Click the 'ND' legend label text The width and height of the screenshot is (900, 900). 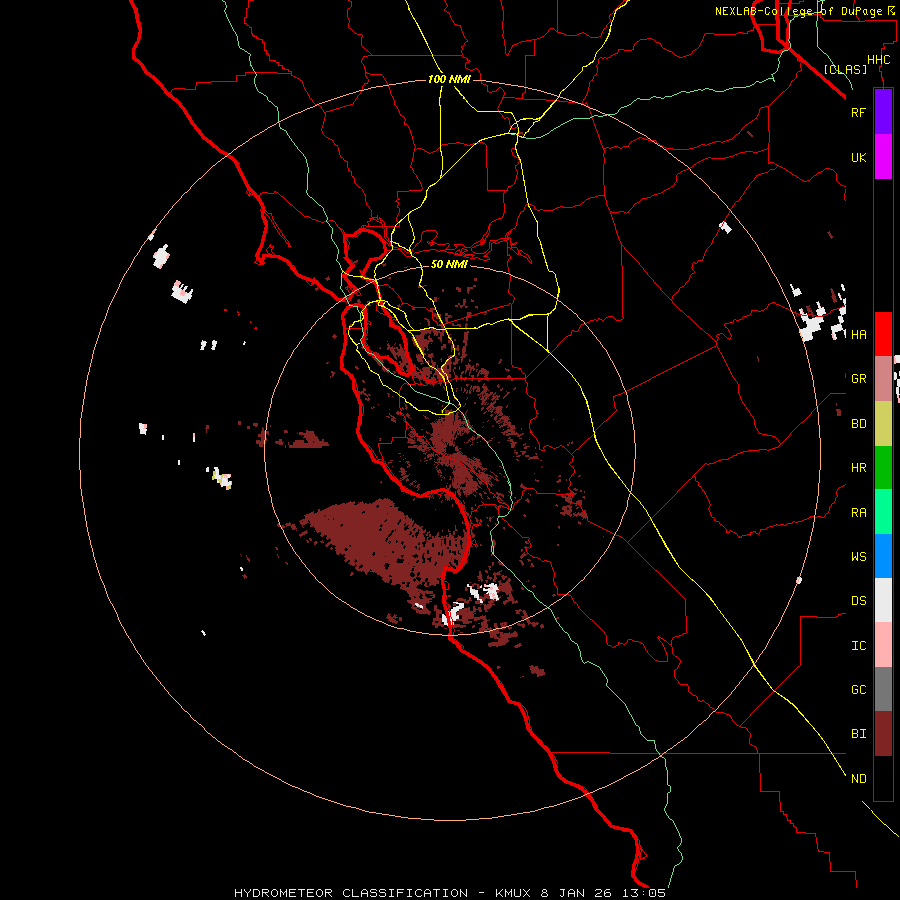(858, 779)
